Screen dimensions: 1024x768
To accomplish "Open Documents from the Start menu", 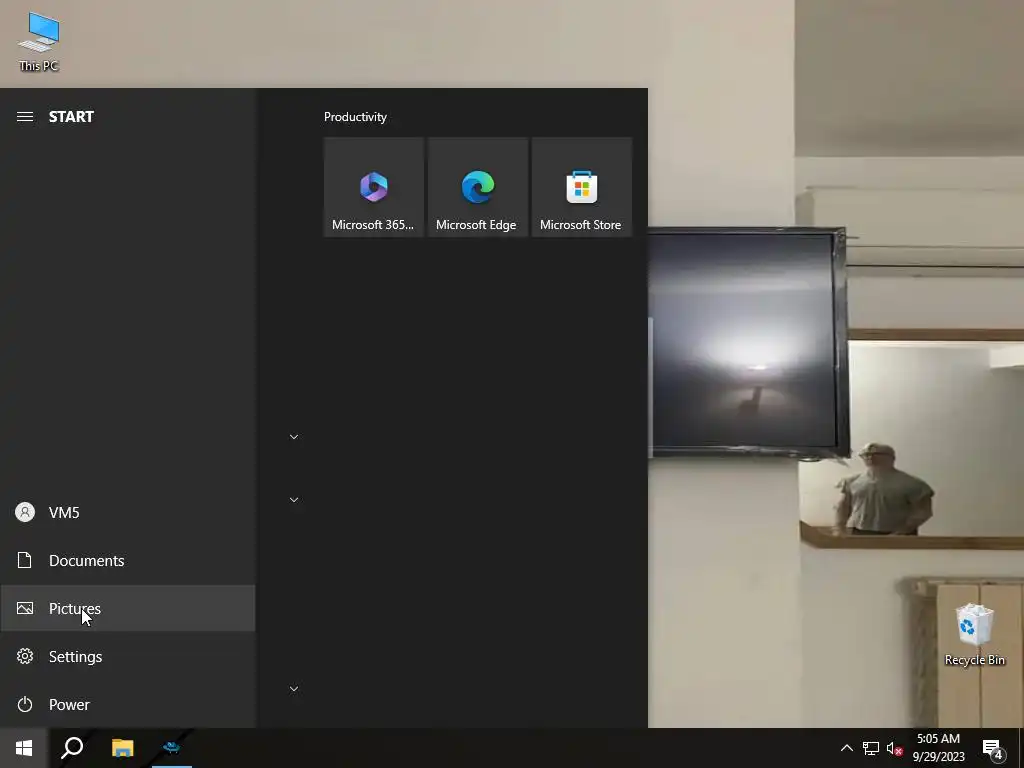I will click(127, 560).
